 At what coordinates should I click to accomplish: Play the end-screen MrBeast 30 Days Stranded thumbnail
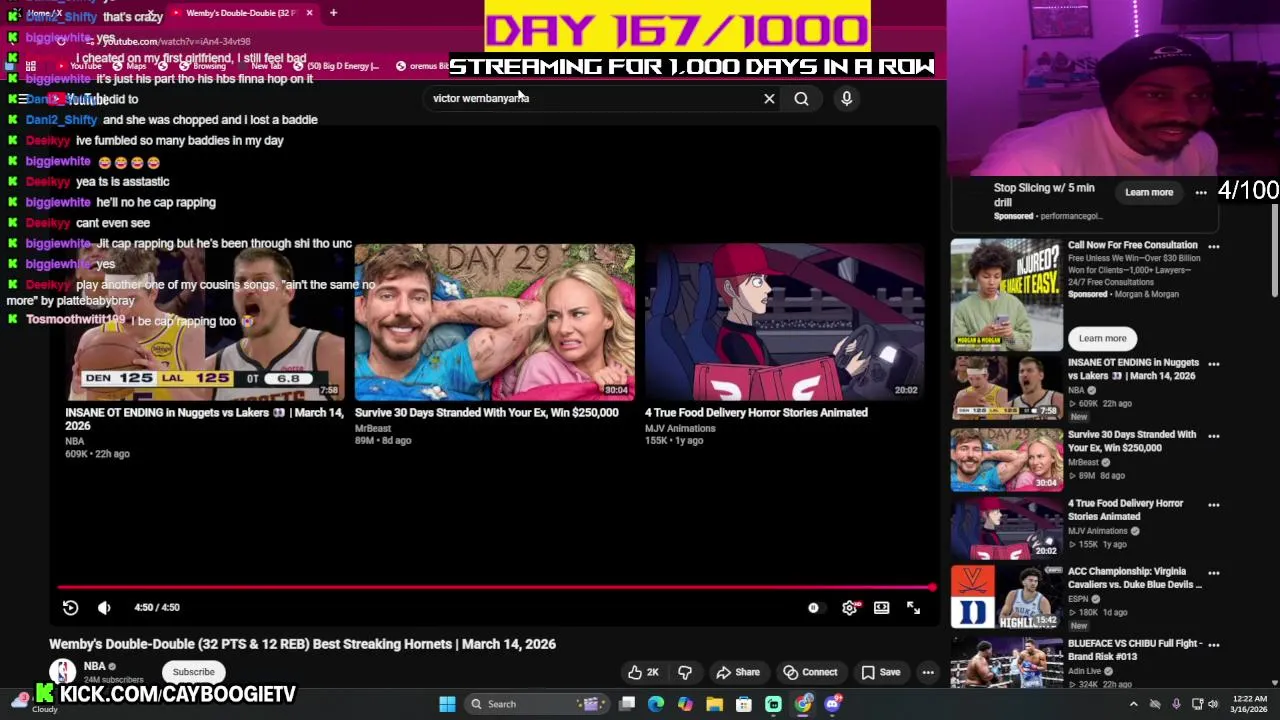pos(494,321)
